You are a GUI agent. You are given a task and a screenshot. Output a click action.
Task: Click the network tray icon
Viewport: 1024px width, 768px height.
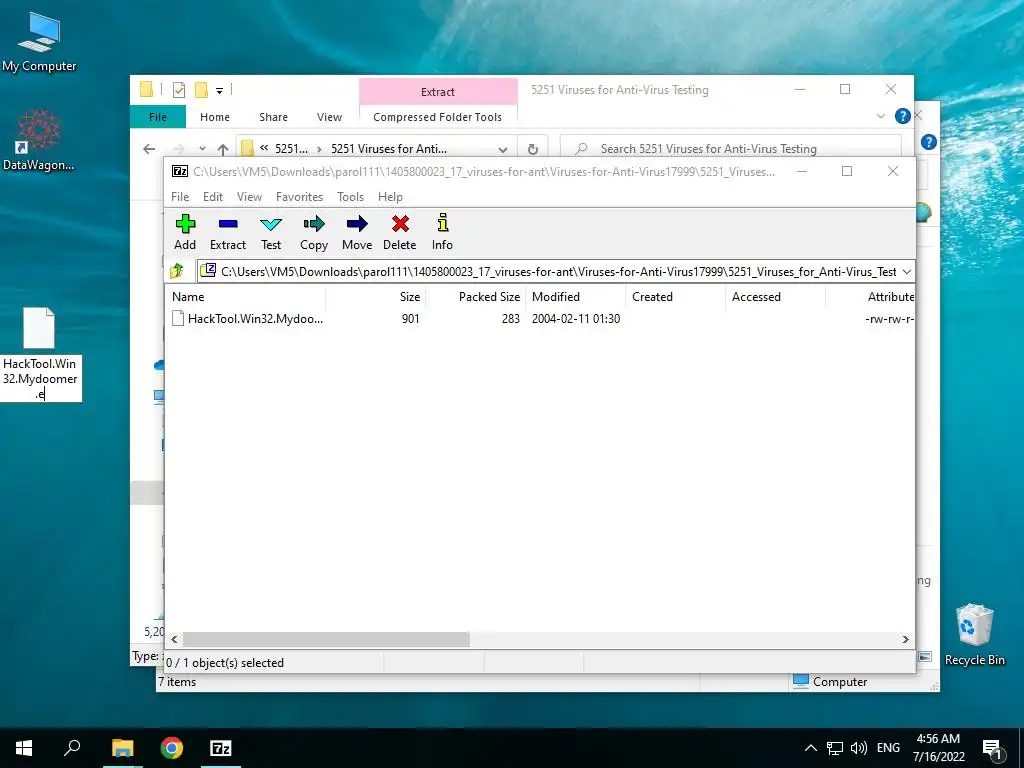click(x=835, y=748)
